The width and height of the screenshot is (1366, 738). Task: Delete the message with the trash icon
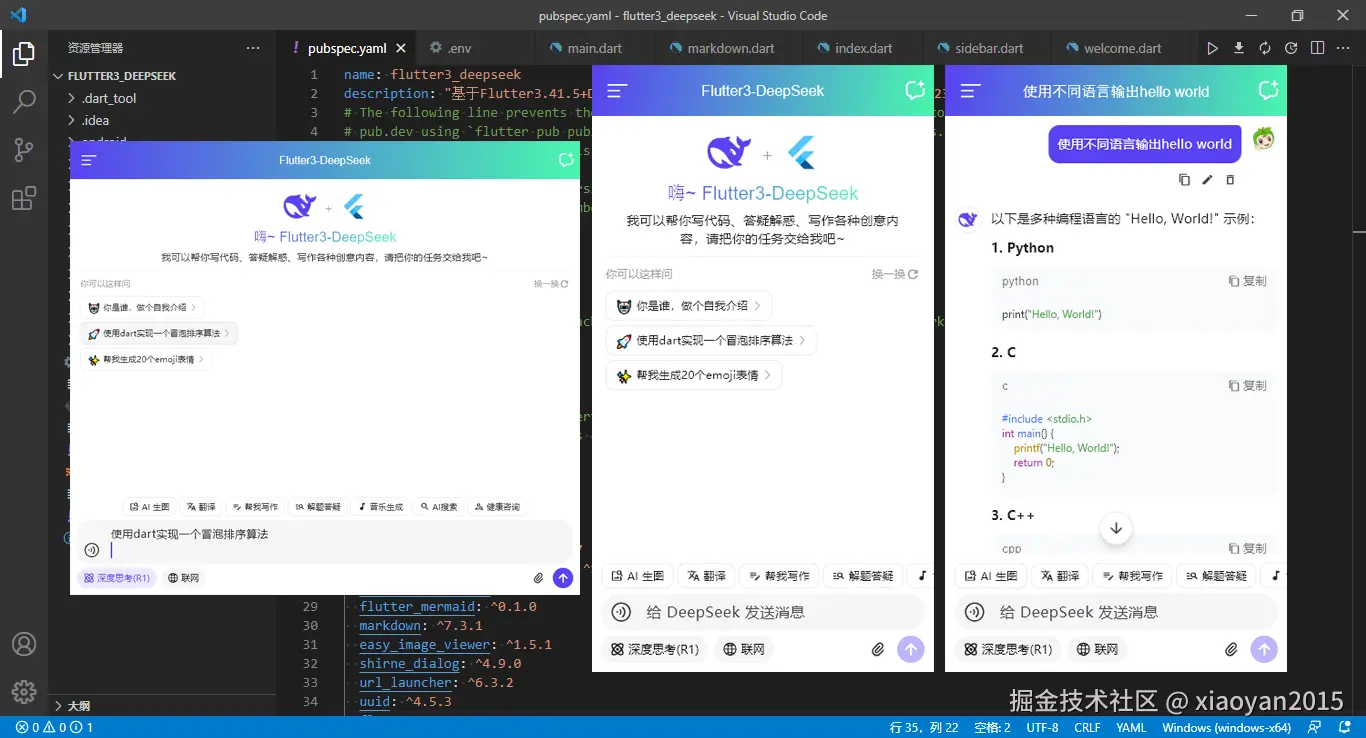pos(1230,179)
